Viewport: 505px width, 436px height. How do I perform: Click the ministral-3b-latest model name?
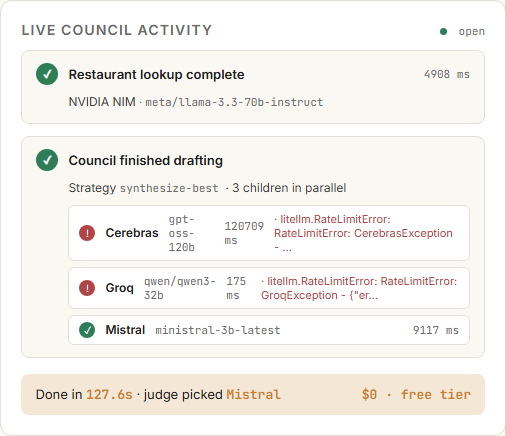[218, 330]
